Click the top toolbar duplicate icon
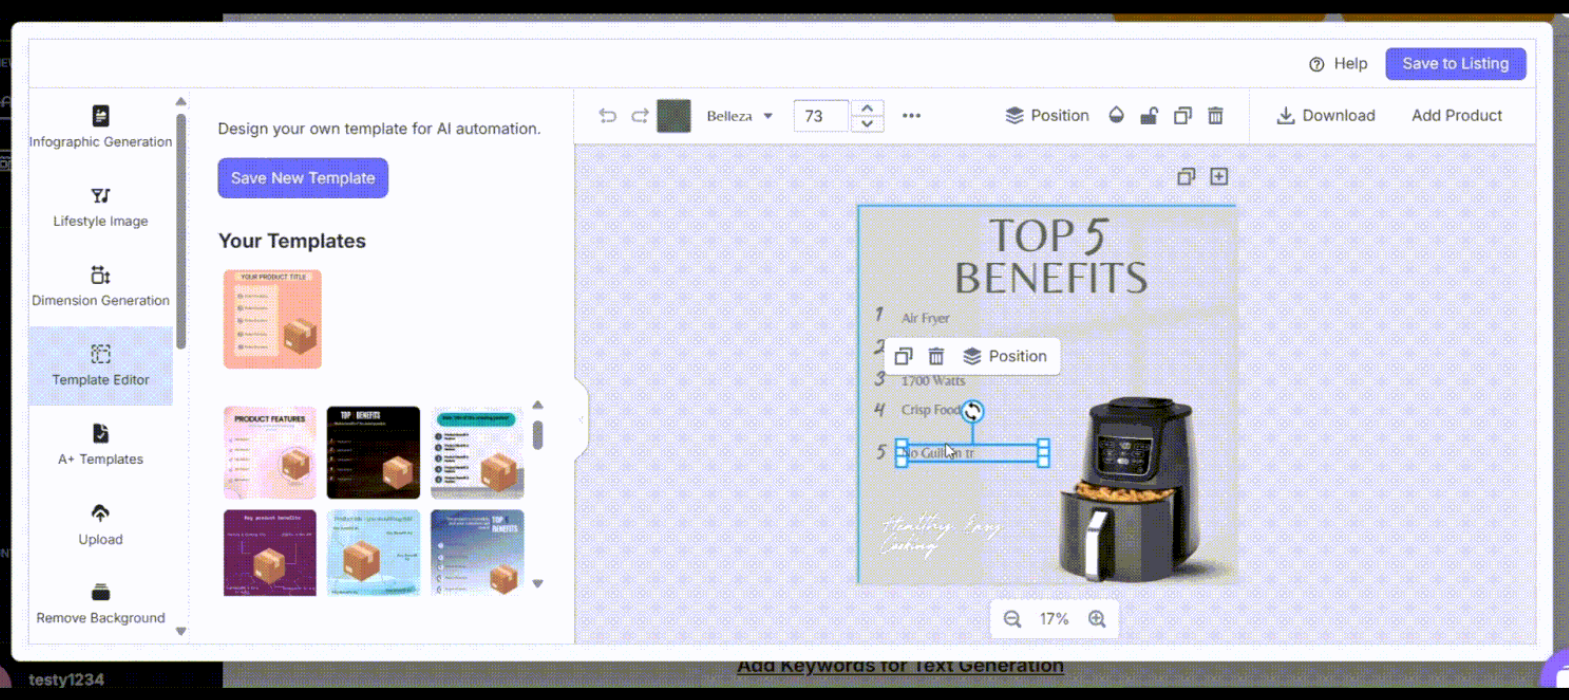Image resolution: width=1569 pixels, height=700 pixels. click(x=1182, y=116)
